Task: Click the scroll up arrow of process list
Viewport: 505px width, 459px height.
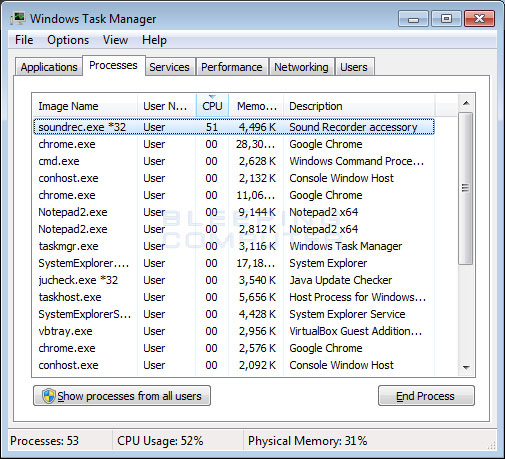Action: point(466,103)
